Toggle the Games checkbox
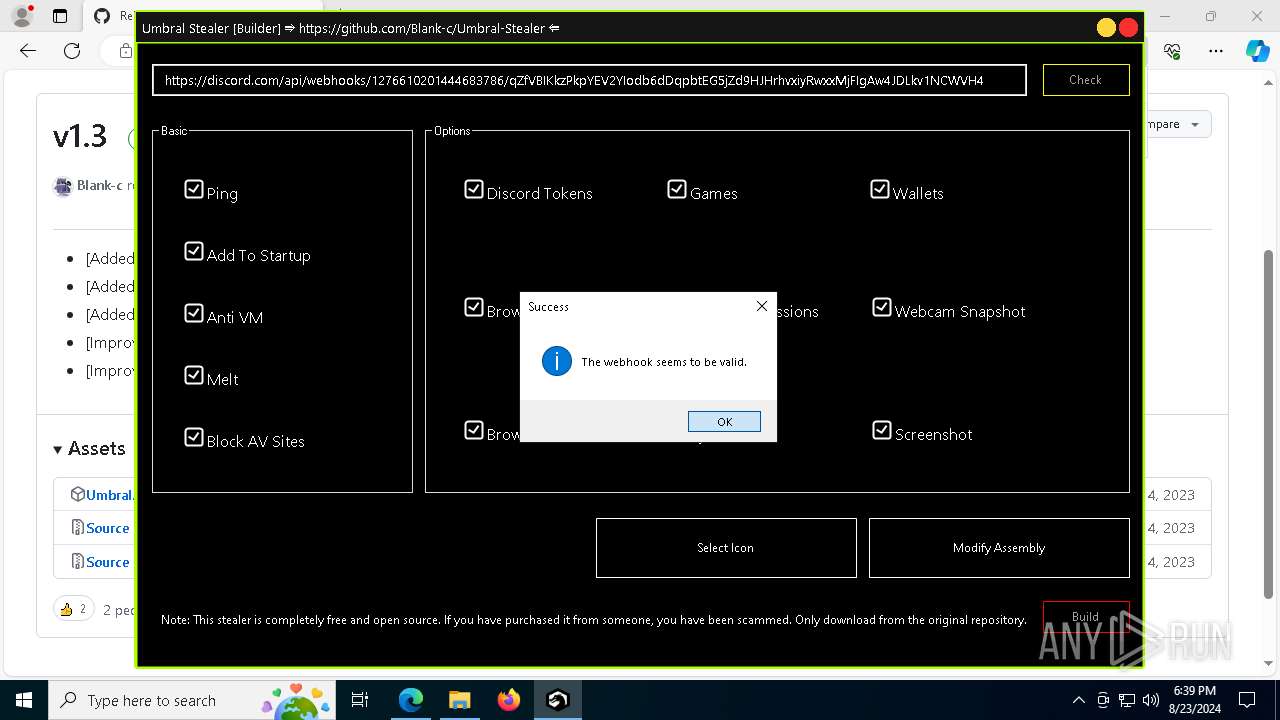Image resolution: width=1280 pixels, height=720 pixels. [x=677, y=189]
